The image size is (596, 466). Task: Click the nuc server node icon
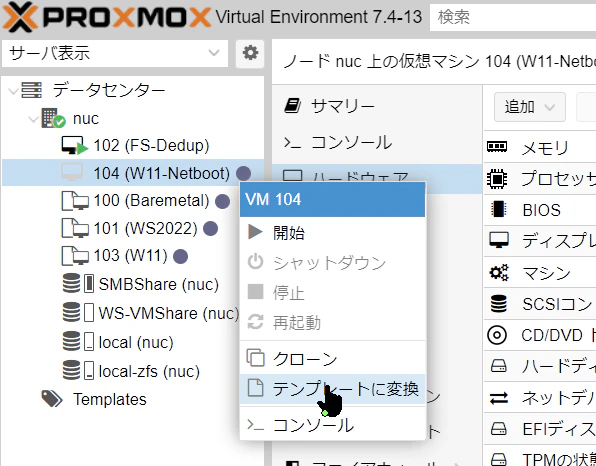[x=53, y=118]
